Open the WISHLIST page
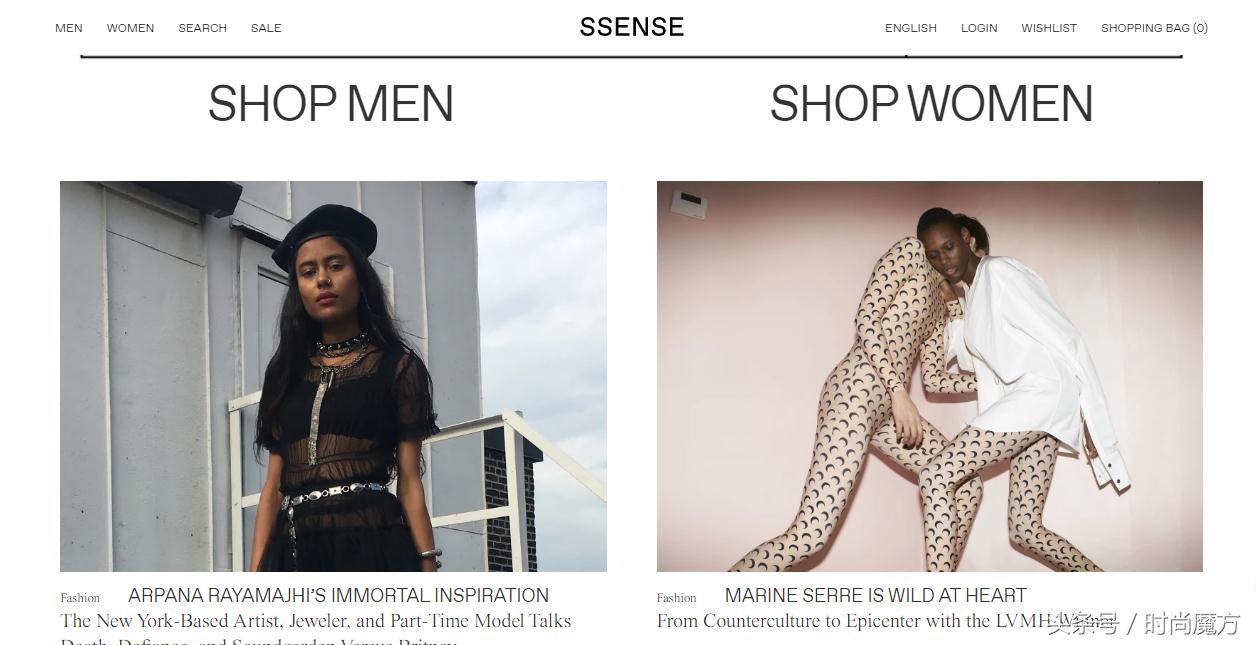Viewport: 1256px width, 645px height. coord(1049,28)
